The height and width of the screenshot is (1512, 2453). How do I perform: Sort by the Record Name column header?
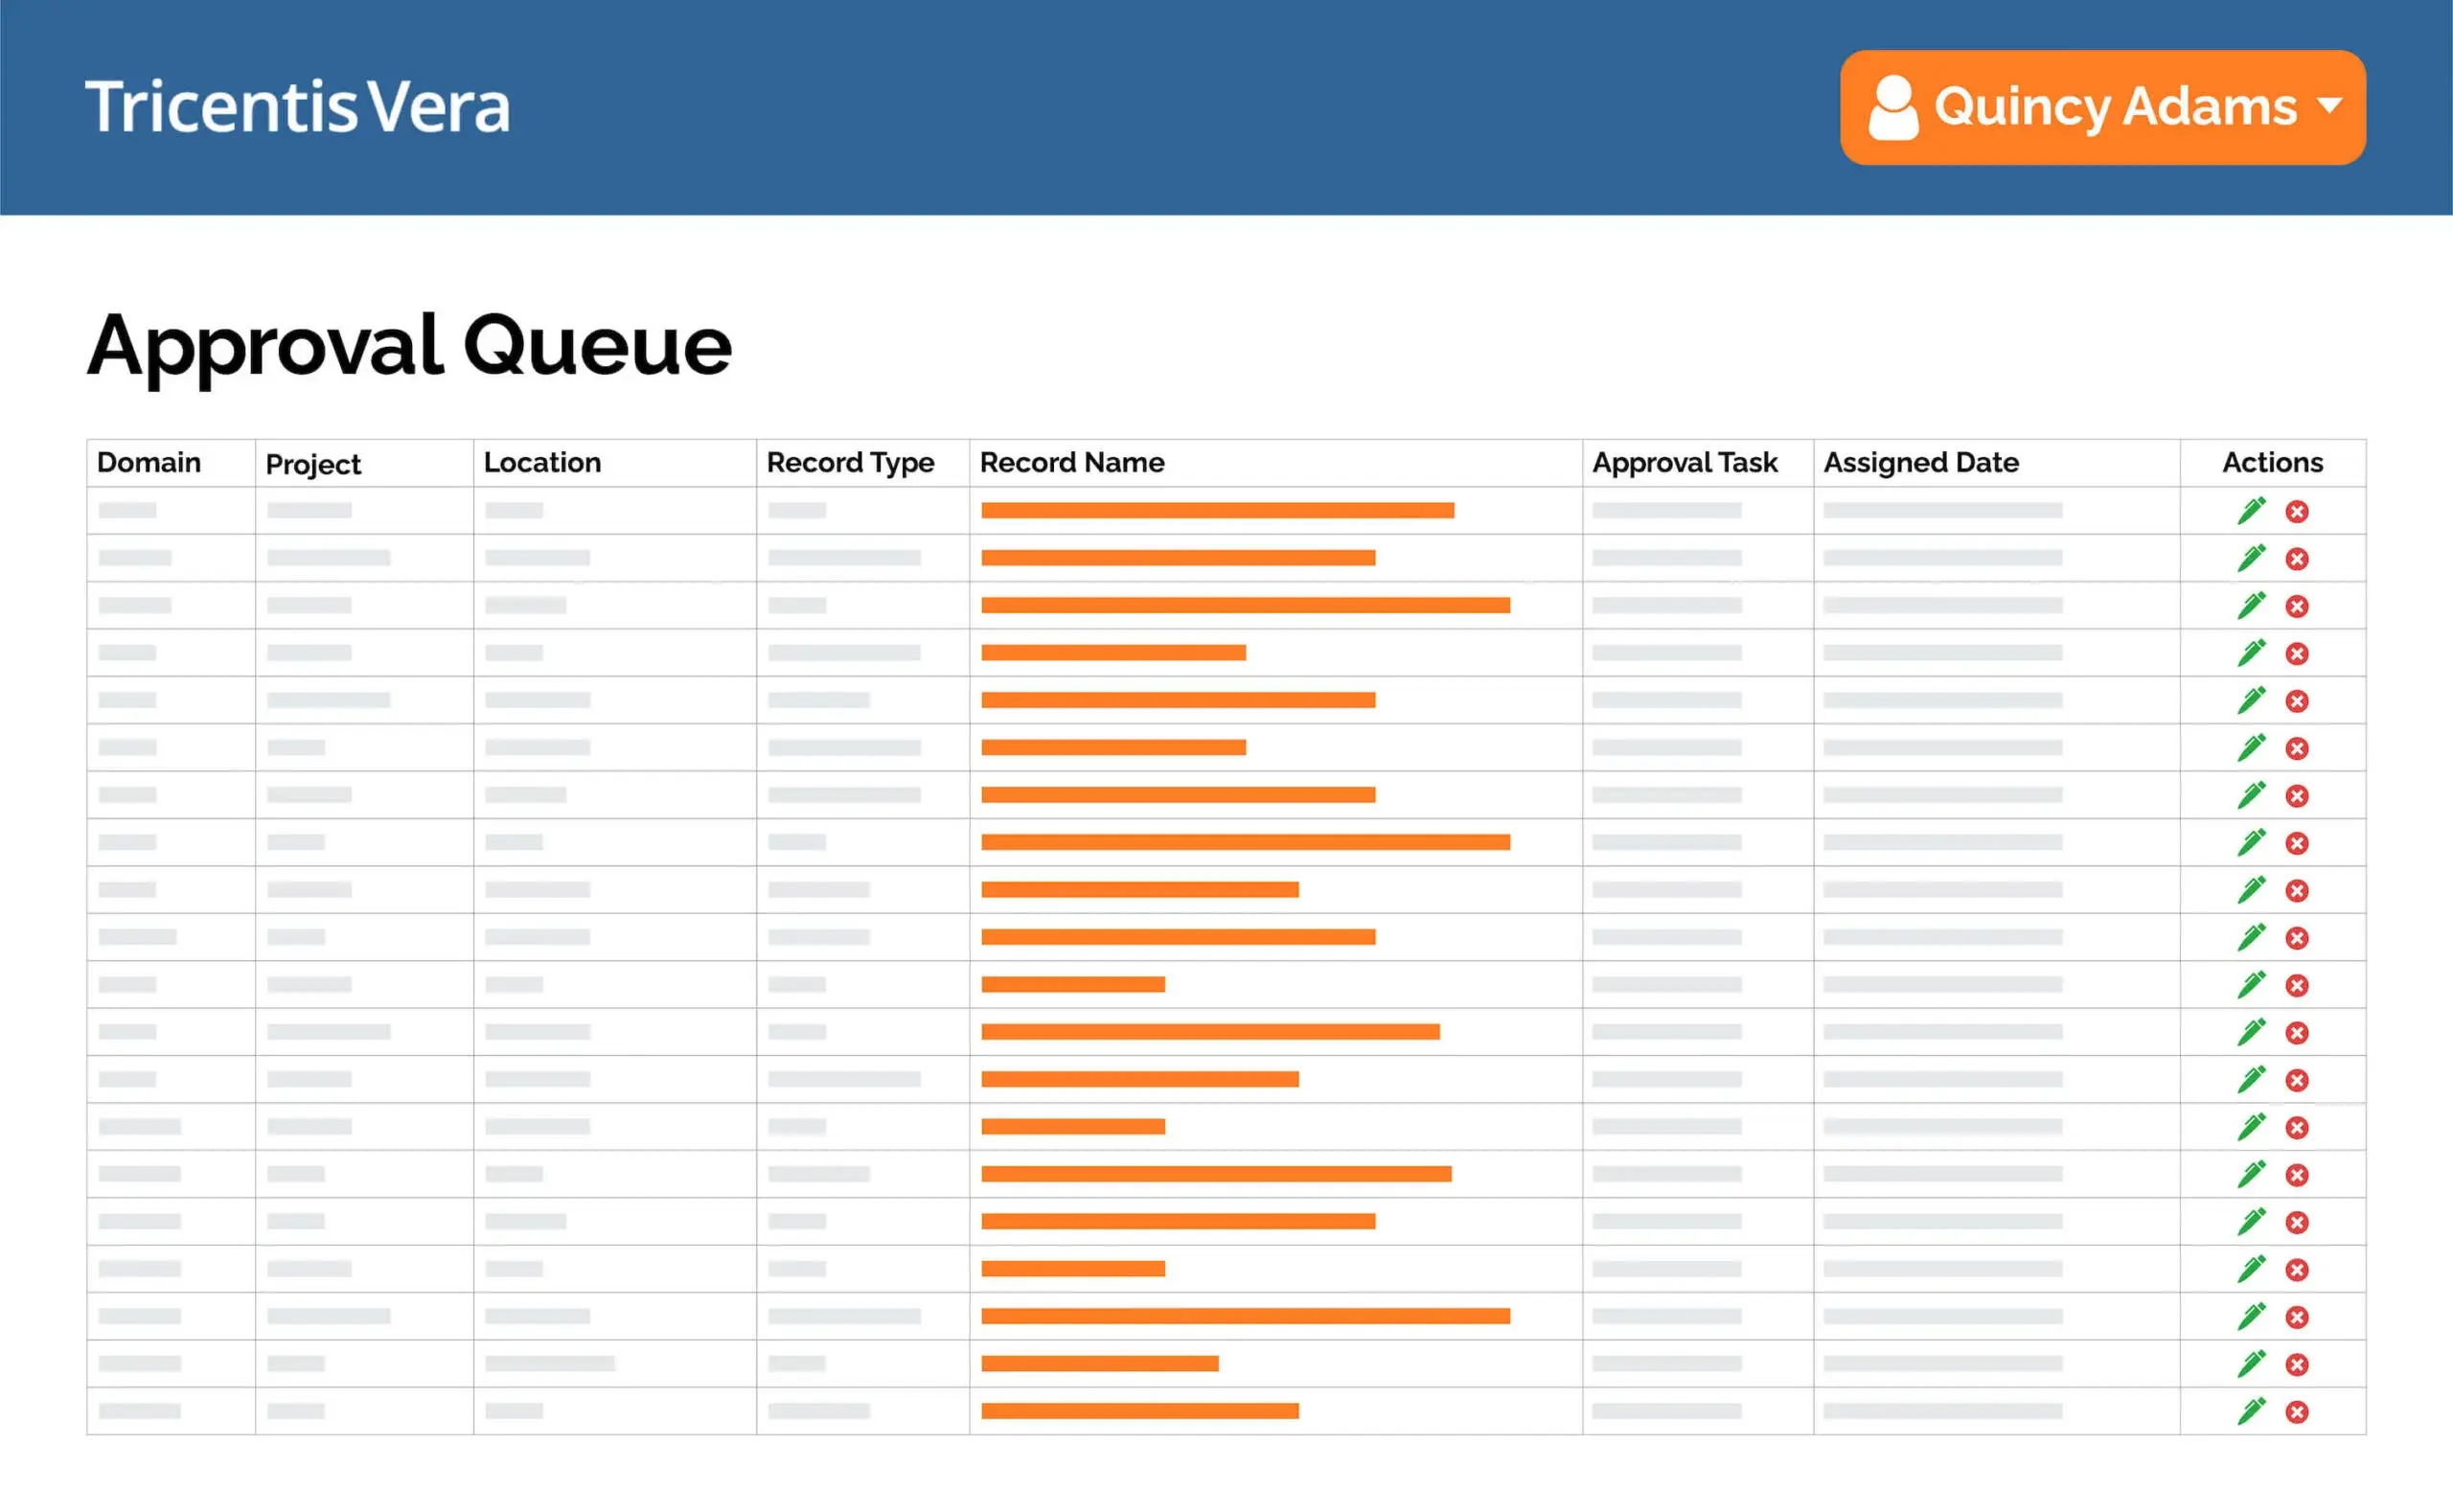pos(1071,462)
